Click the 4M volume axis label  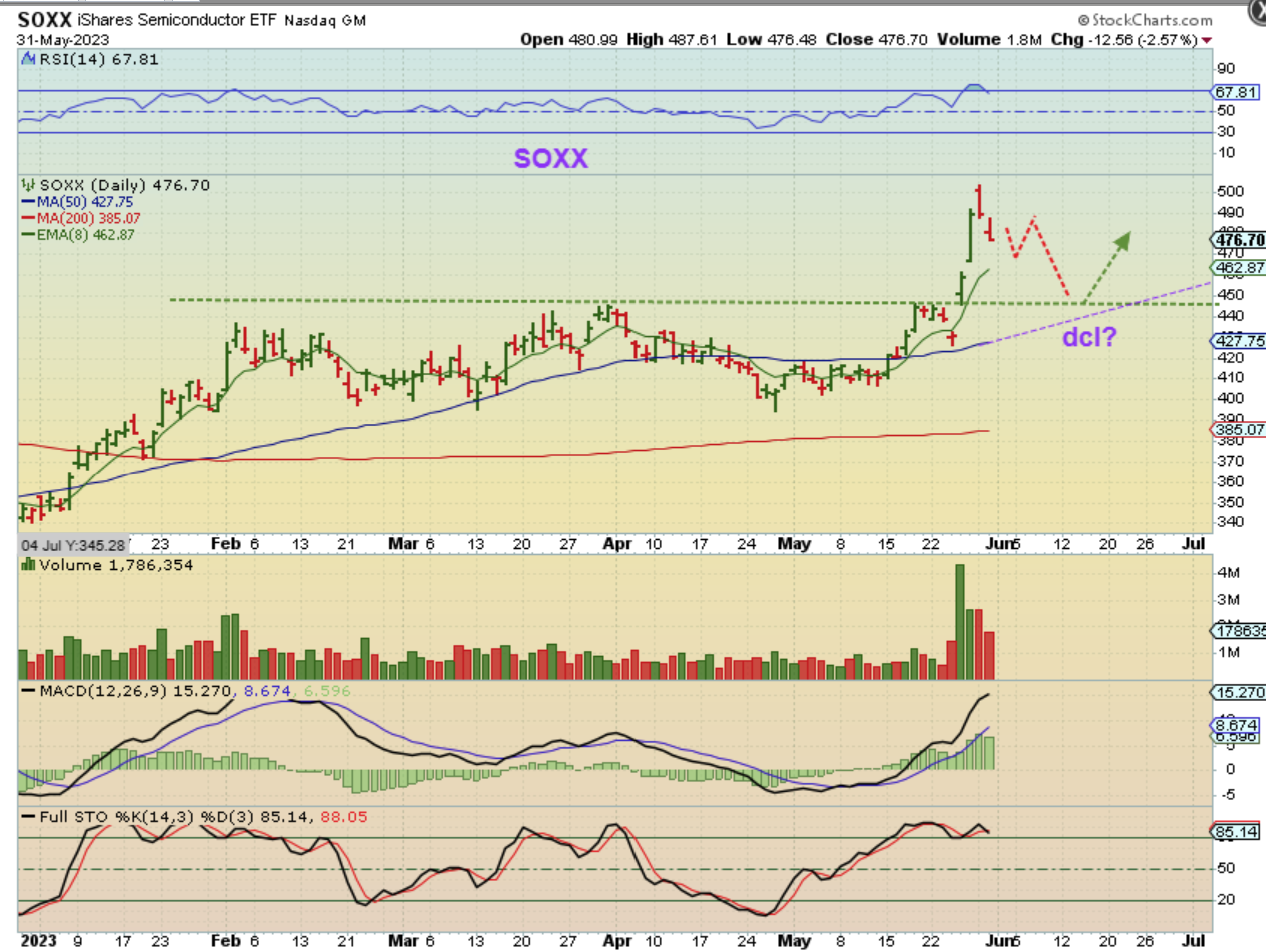point(1231,574)
